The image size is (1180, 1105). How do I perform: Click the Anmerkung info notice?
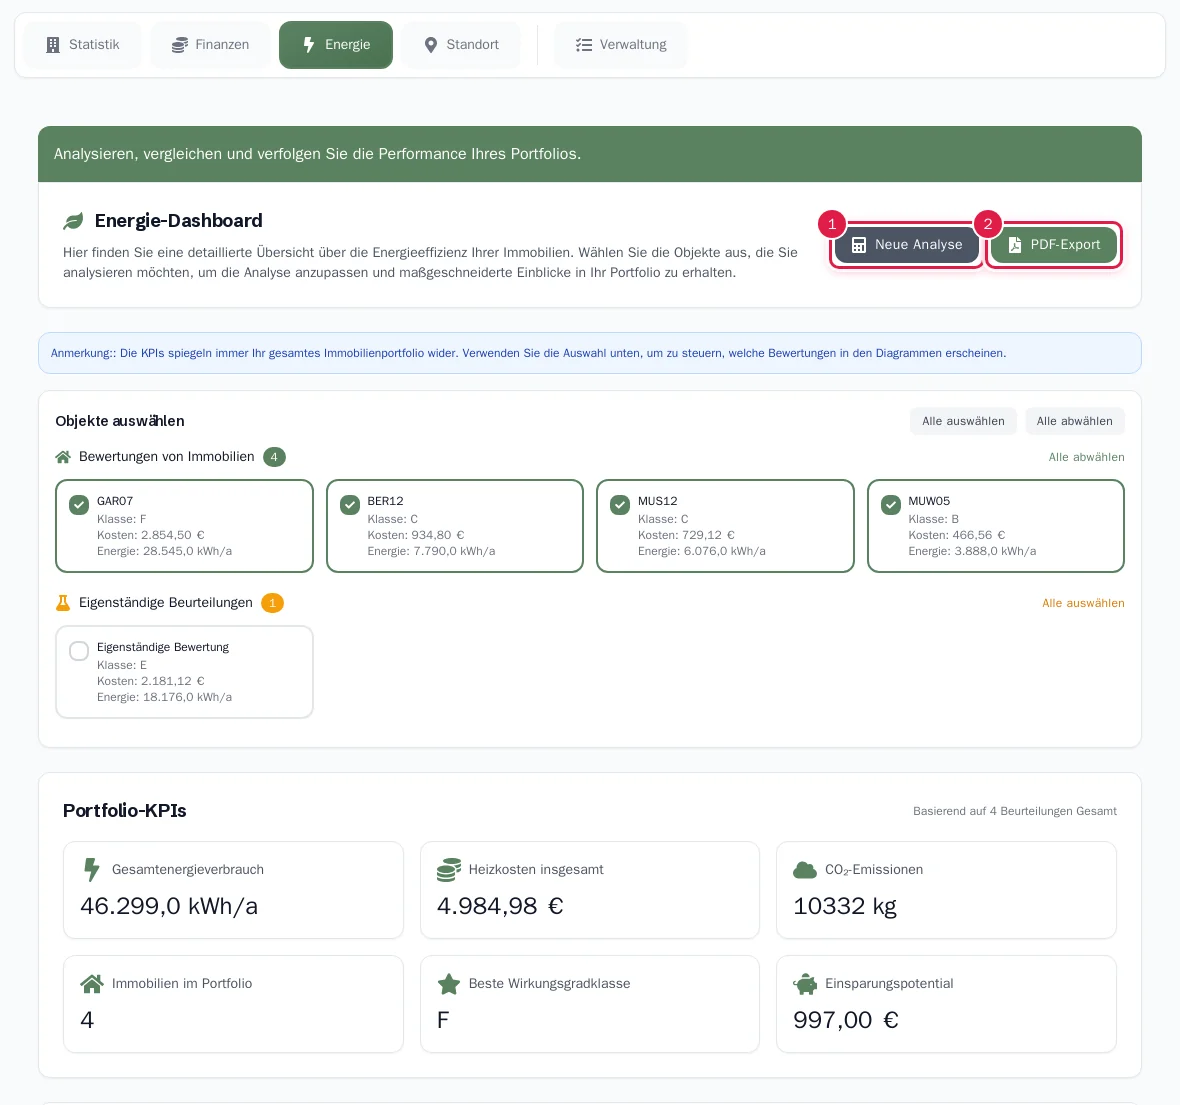[590, 353]
